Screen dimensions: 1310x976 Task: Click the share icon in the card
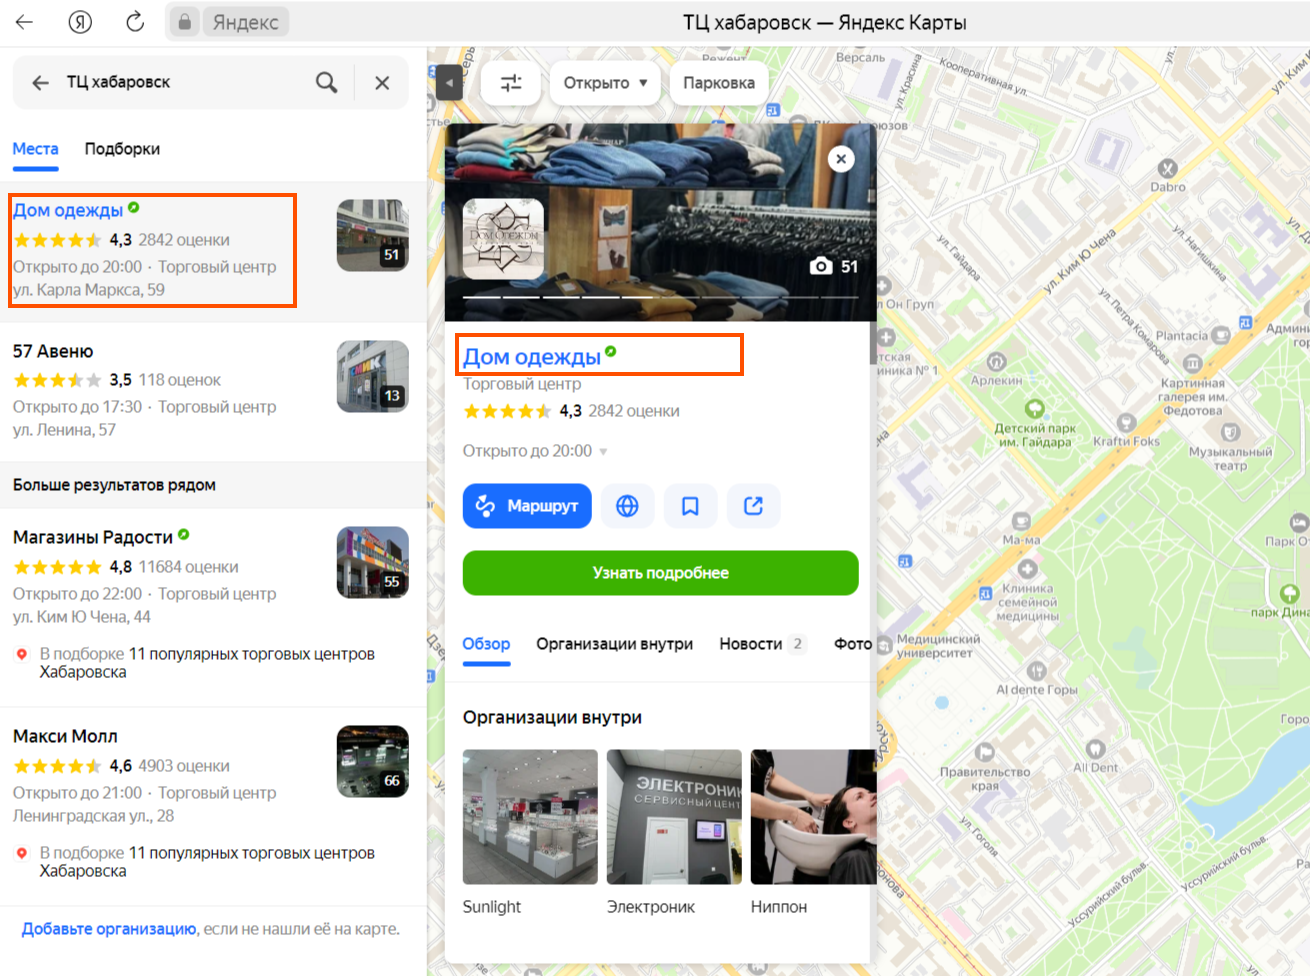click(x=753, y=506)
